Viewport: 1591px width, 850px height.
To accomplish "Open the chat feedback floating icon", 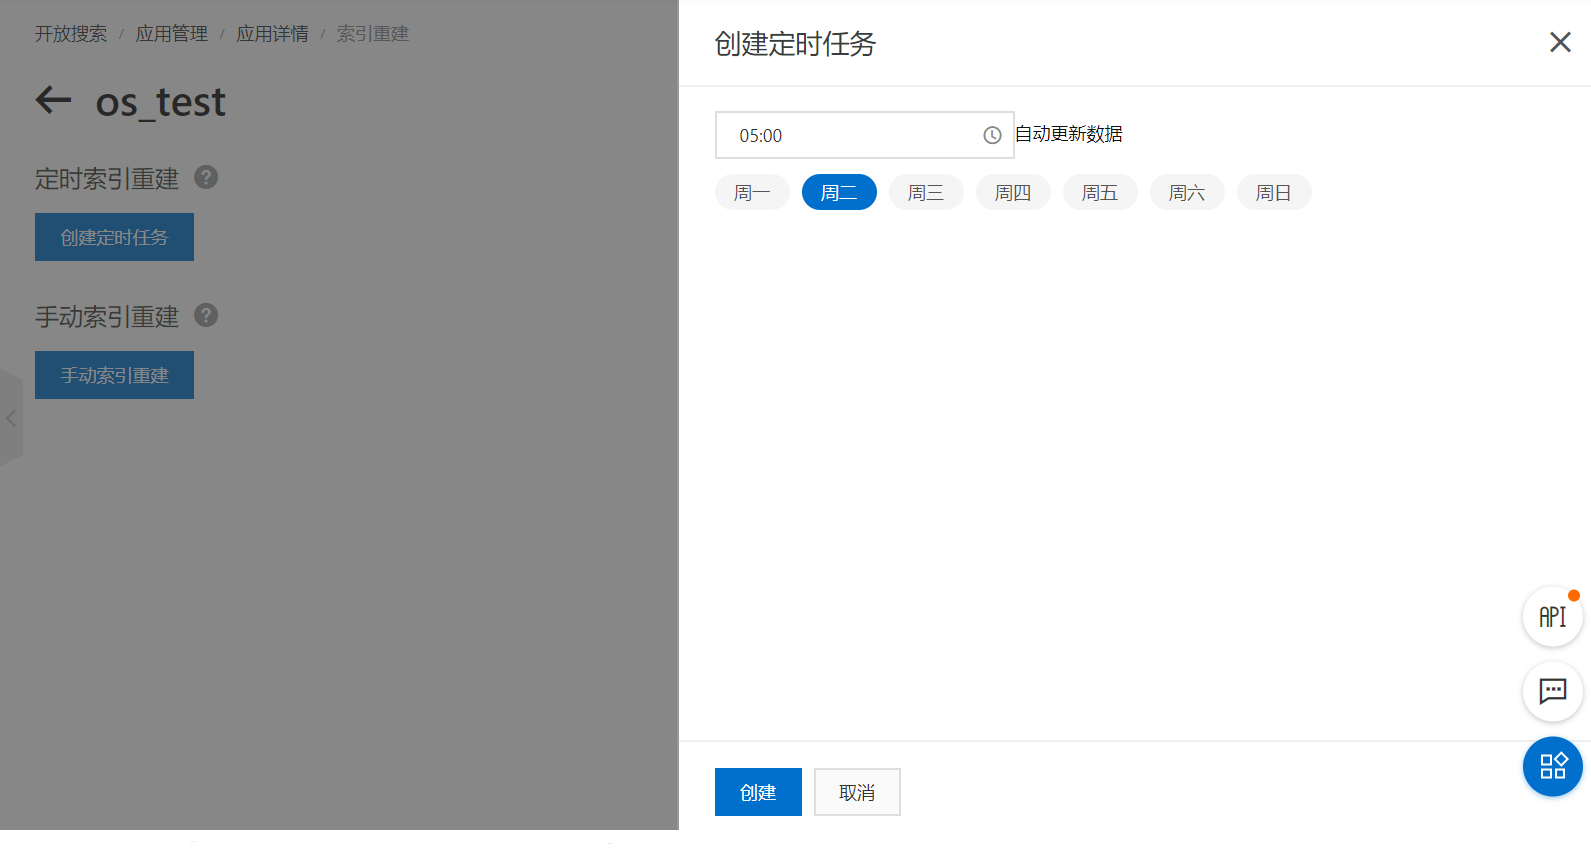I will (1553, 691).
